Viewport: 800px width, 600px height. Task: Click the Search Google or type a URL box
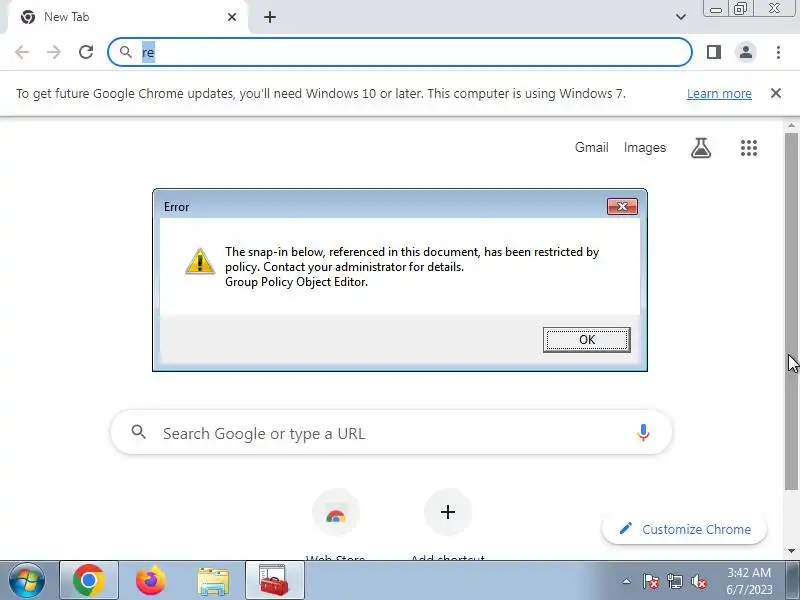pos(391,433)
